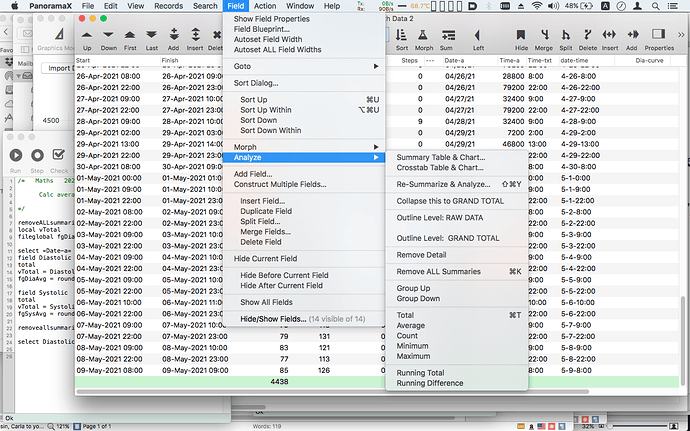Screen dimensions: 690x431
Task: Click the Delete field toolbar icon
Action: (x=587, y=35)
